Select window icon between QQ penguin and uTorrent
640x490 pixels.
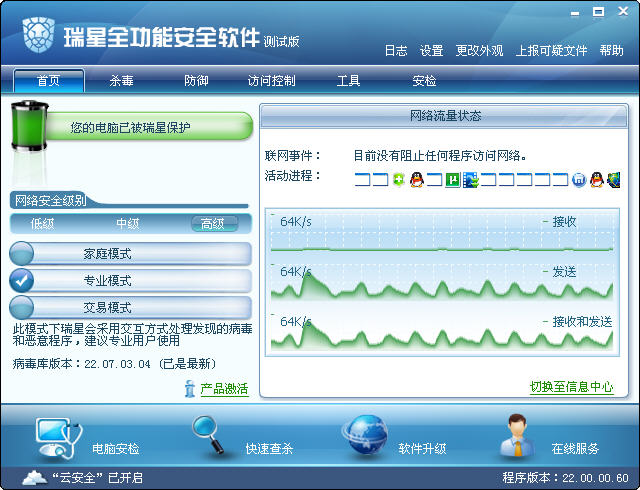(434, 180)
